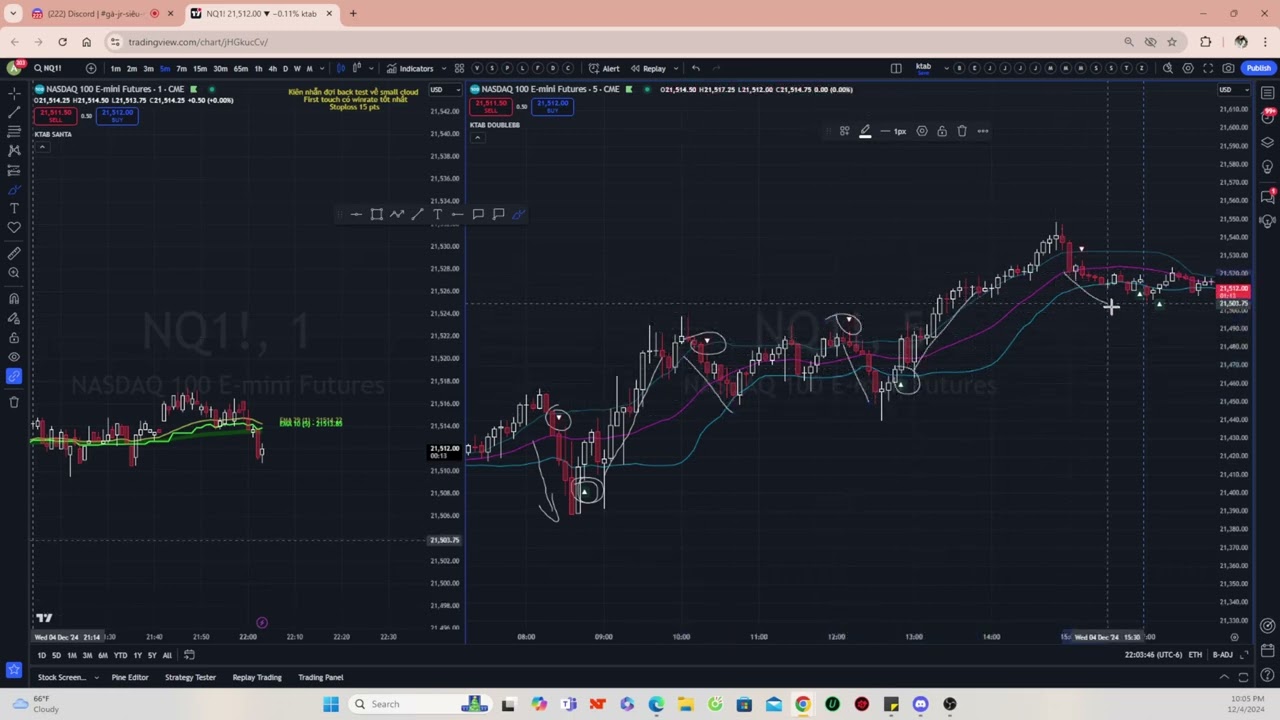Open the chart layout selector icon
Screen dimensions: 1280x720
(x=896, y=68)
